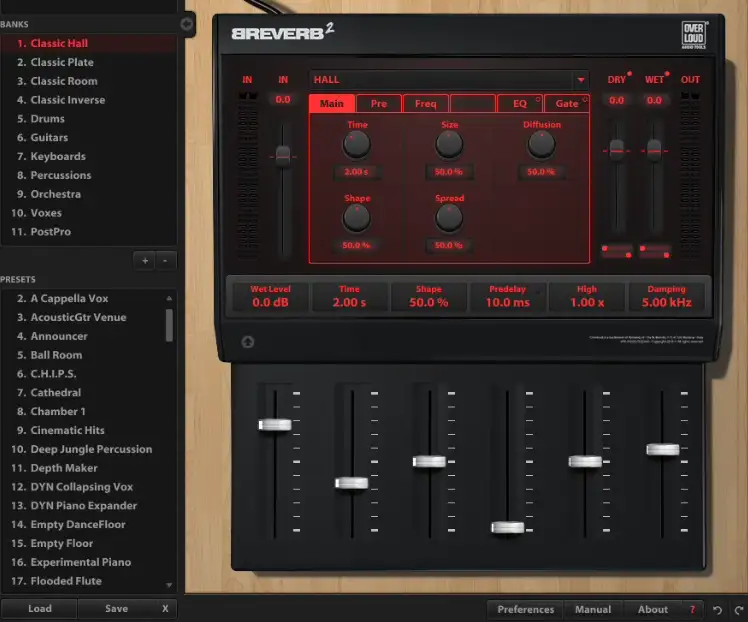Click the HALL algorithm name field
This screenshot has width=748, height=622.
(442, 80)
